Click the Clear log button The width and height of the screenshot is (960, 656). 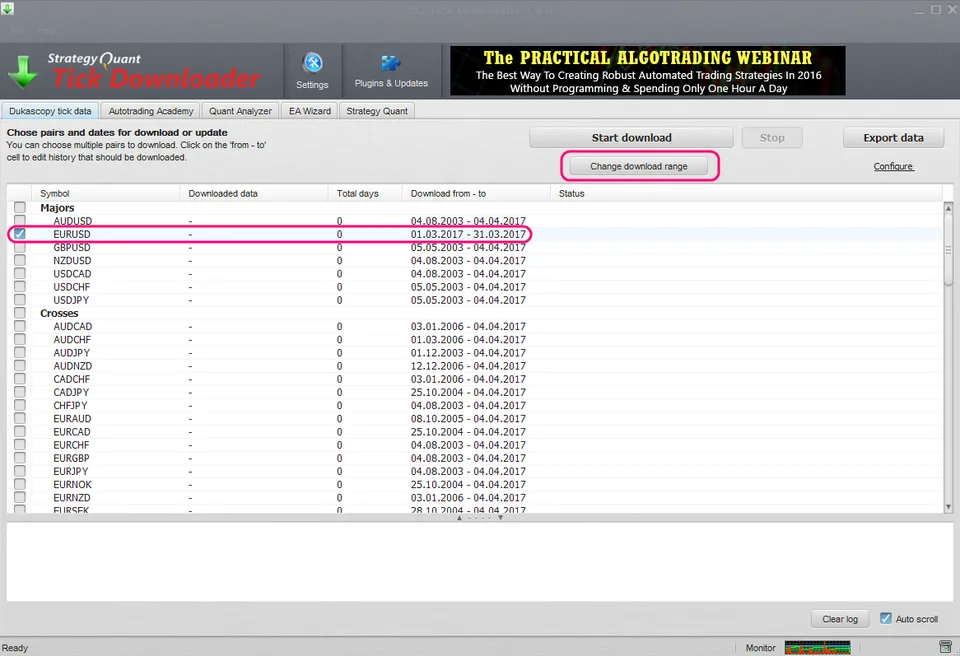coord(840,619)
